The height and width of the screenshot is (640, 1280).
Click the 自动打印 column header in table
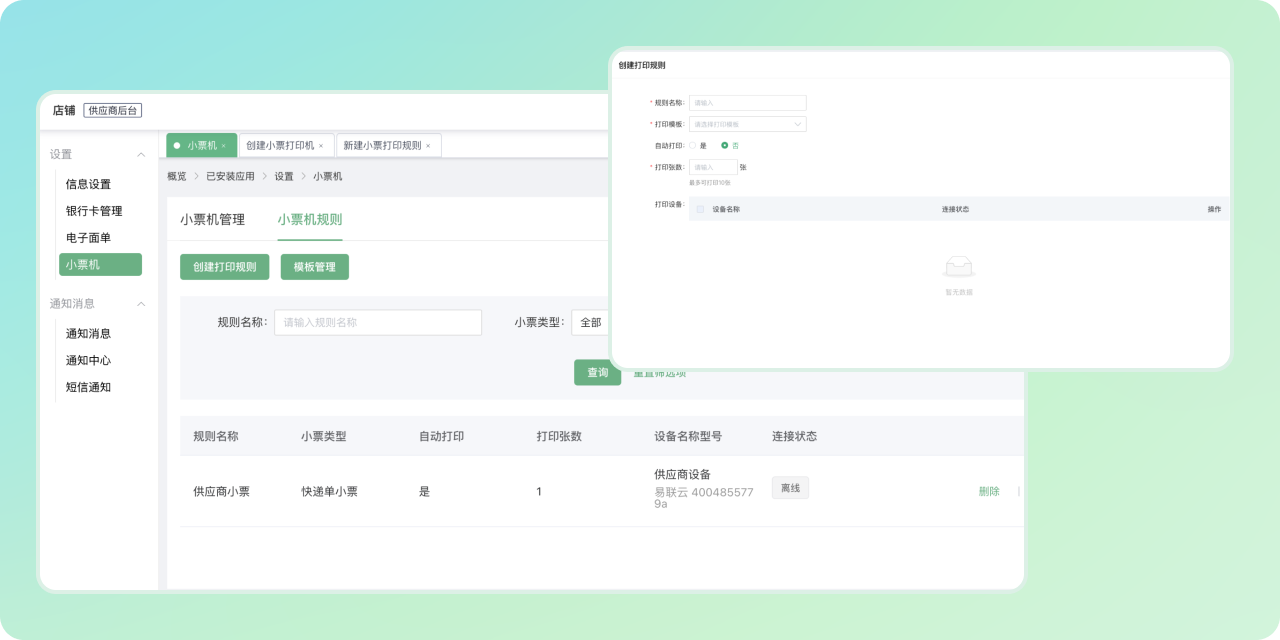pyautogui.click(x=441, y=436)
